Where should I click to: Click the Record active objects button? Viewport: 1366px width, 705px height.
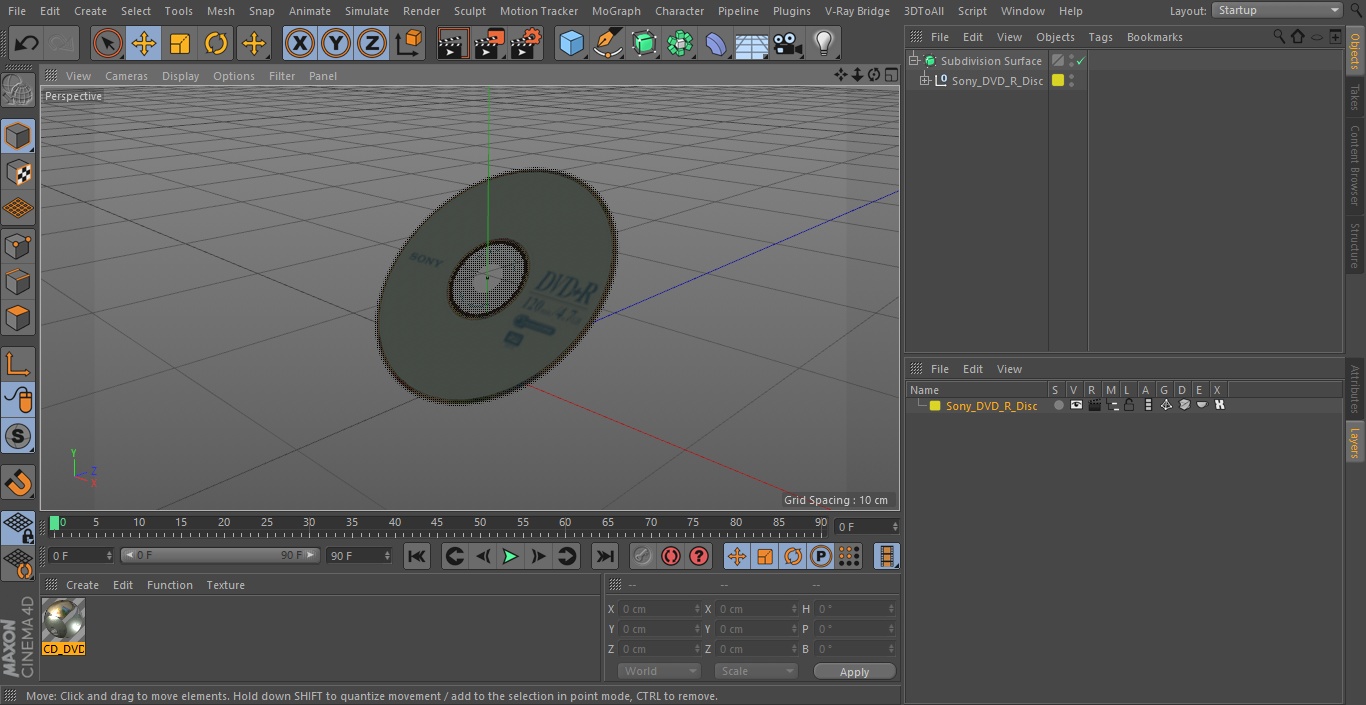(643, 556)
